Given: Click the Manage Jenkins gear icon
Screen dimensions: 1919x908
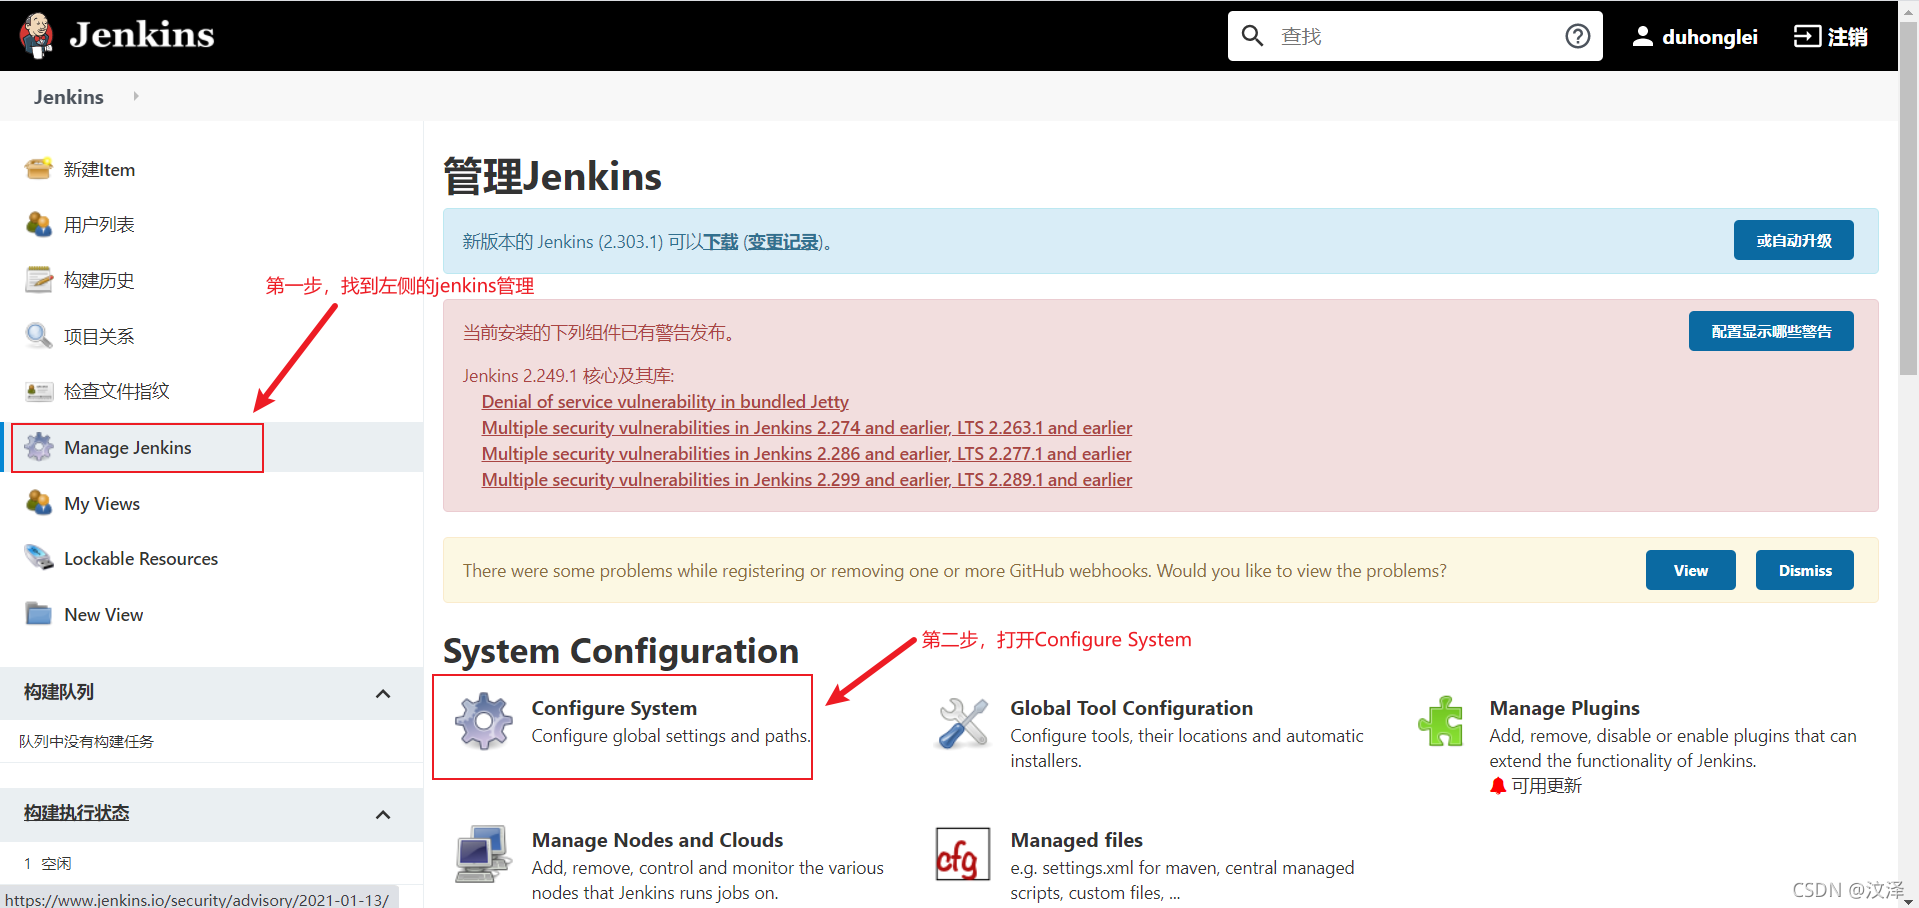Looking at the screenshot, I should tap(39, 447).
